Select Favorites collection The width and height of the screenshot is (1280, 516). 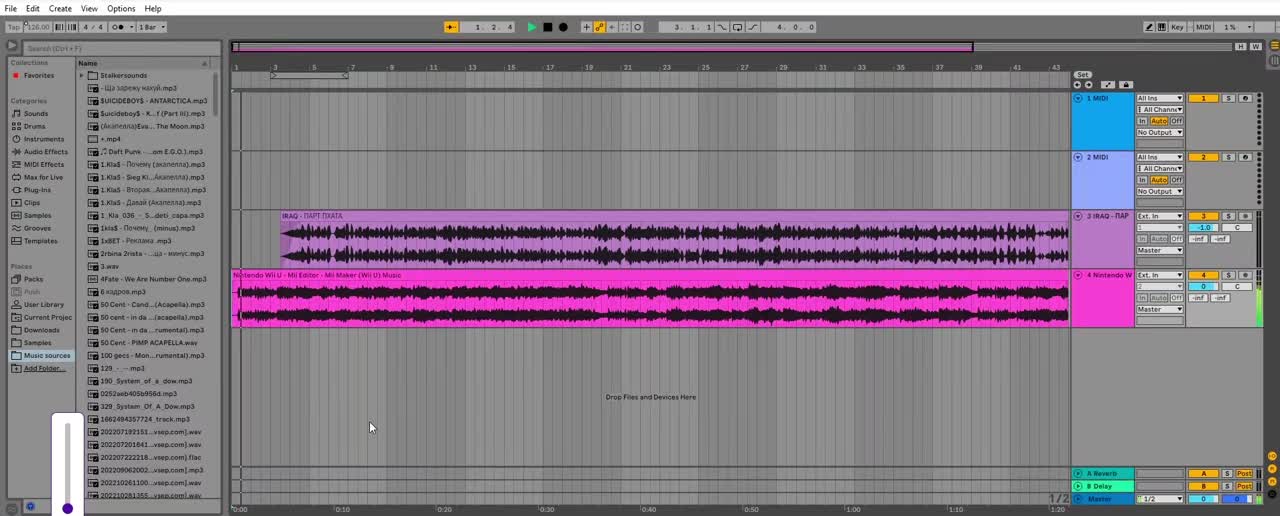[39, 75]
